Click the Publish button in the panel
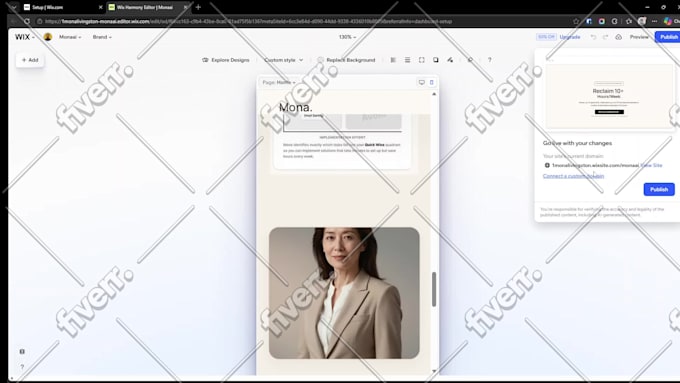Viewport: 680px width, 383px height. [x=659, y=189]
